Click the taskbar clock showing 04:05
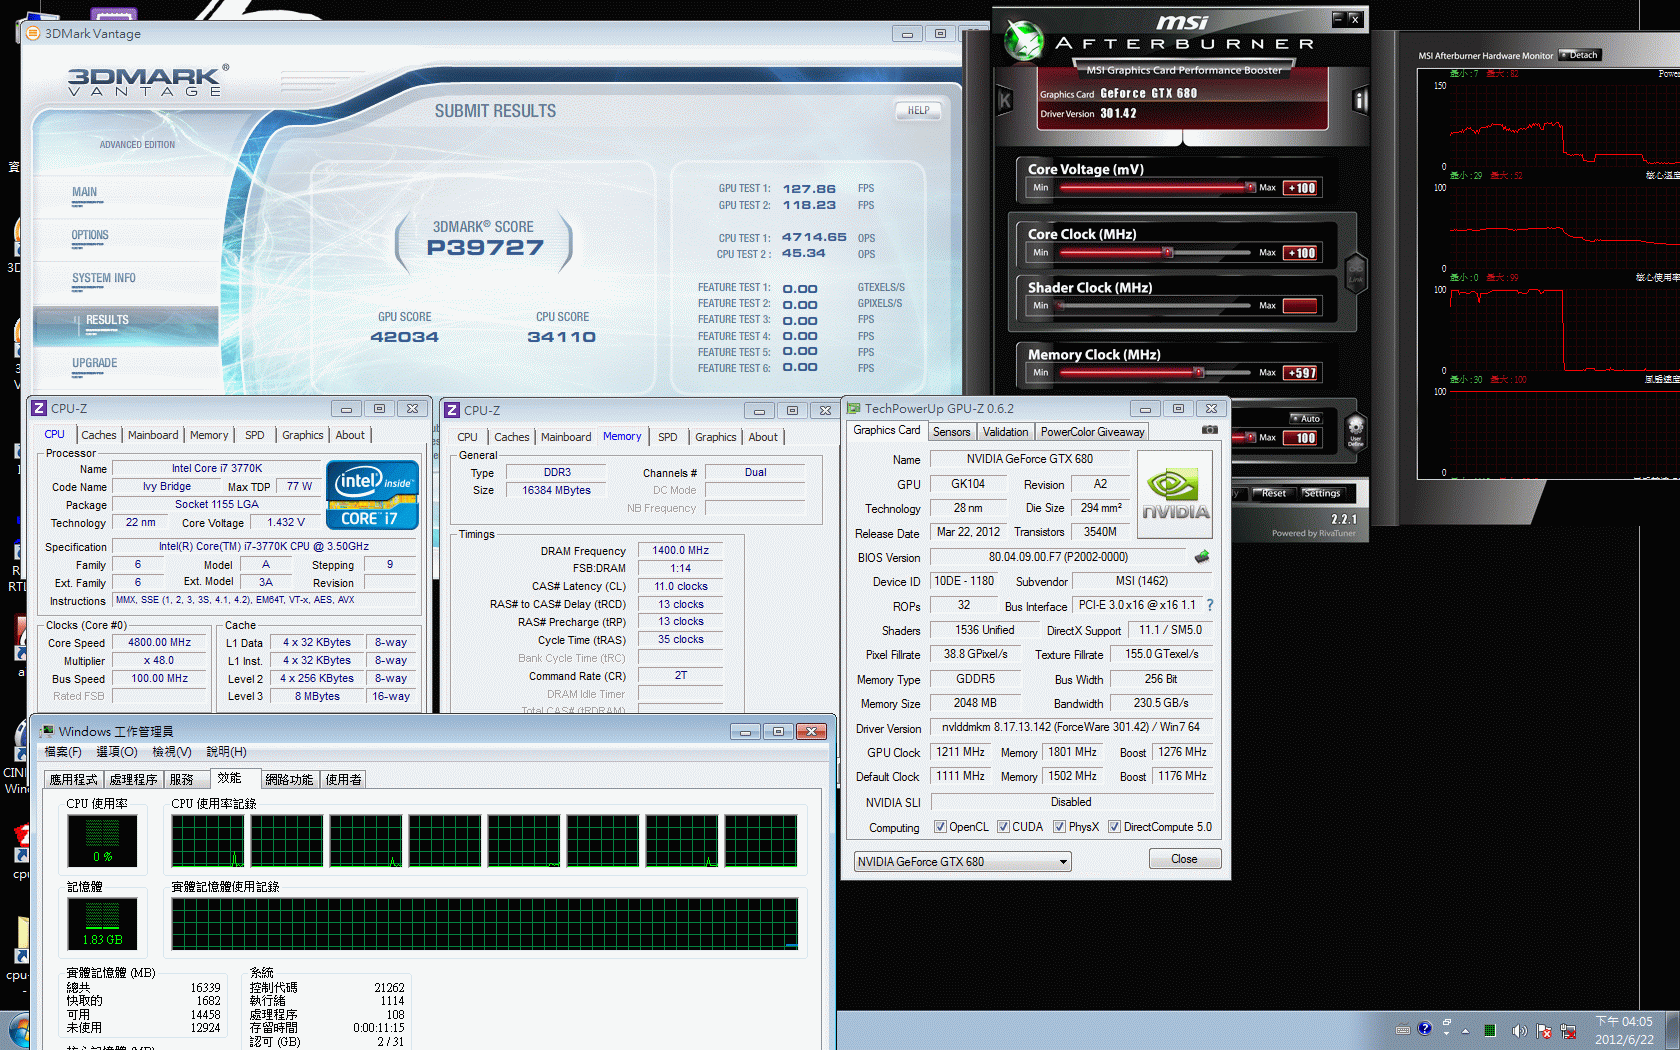Viewport: 1680px width, 1050px height. click(x=1624, y=1031)
